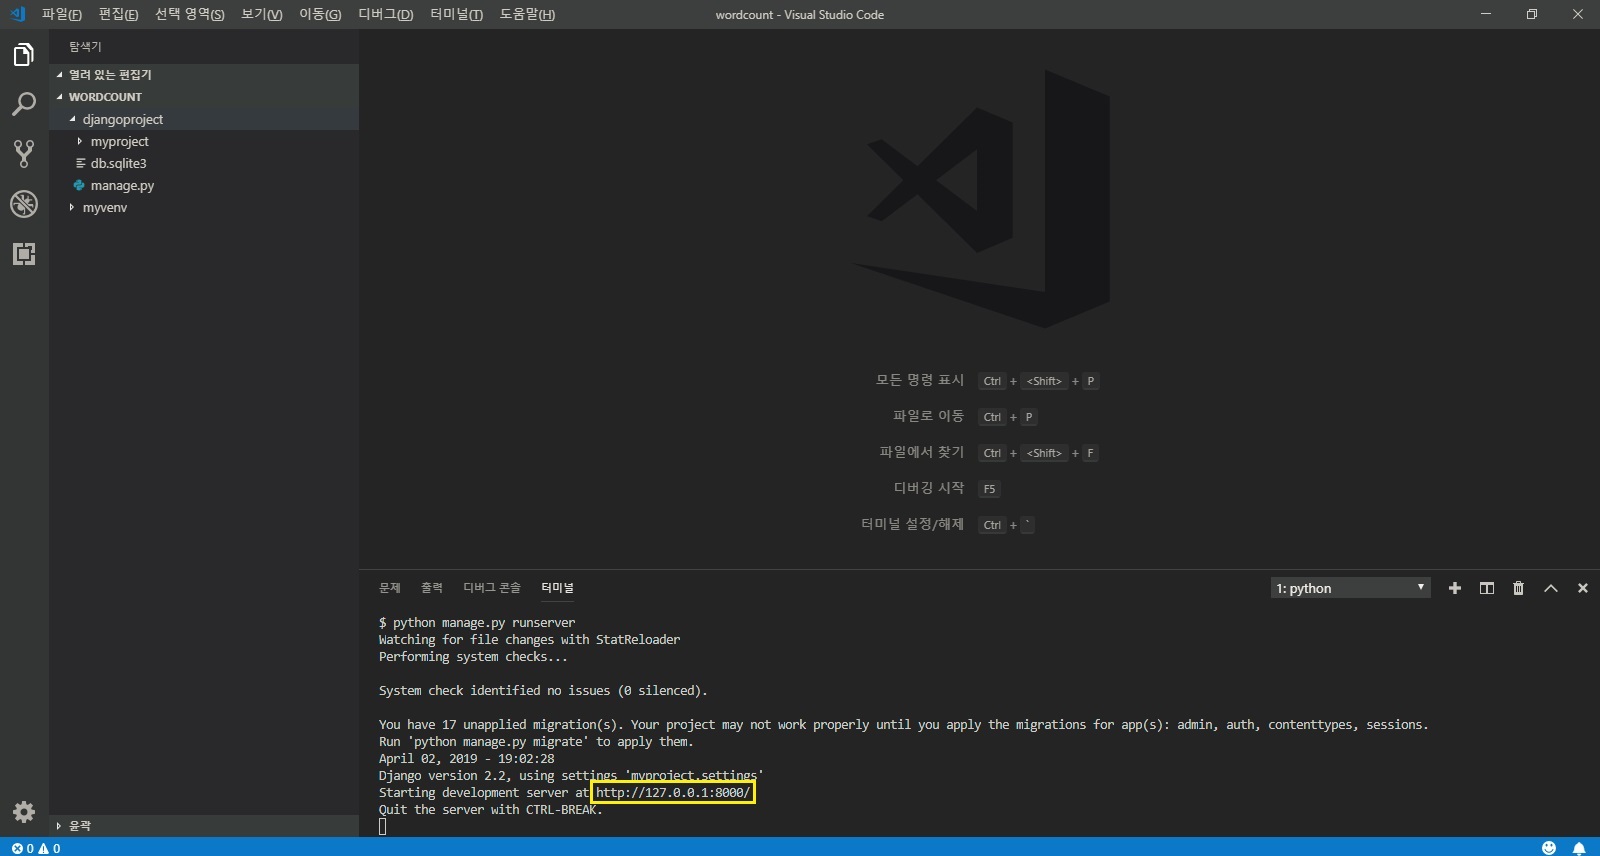Open the Source Control view icon

[x=24, y=154]
